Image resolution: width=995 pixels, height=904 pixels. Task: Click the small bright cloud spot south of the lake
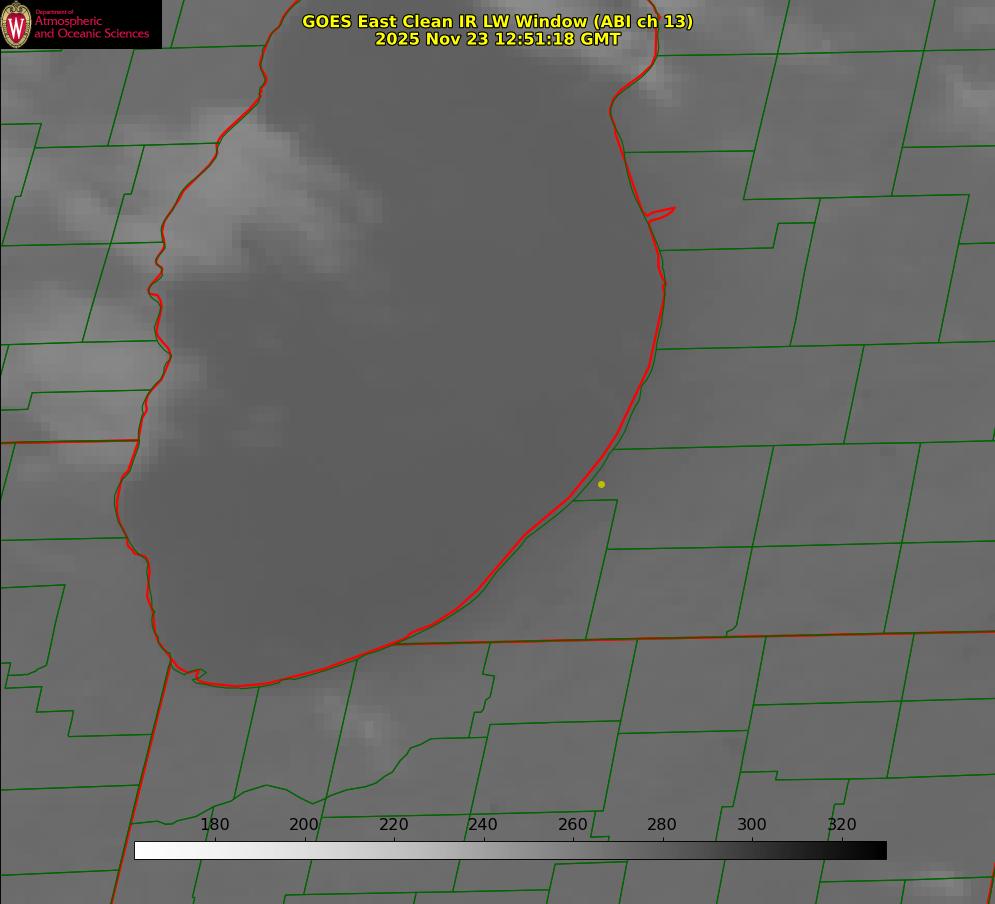click(x=370, y=727)
